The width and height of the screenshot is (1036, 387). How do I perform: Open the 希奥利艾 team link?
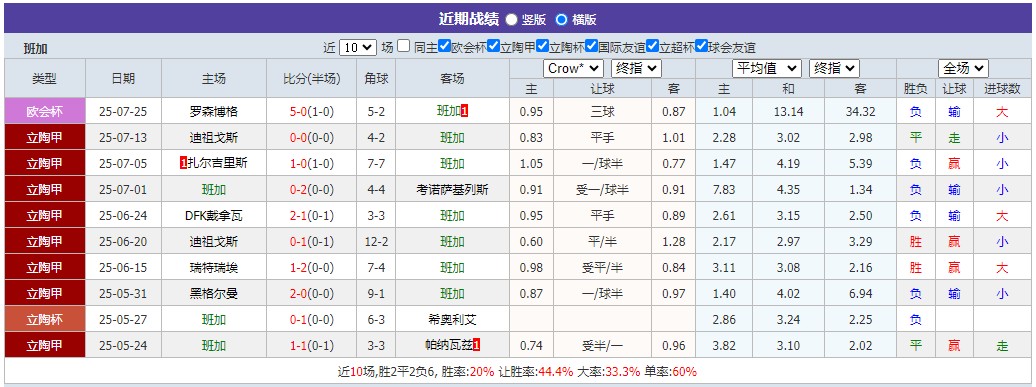tap(453, 320)
